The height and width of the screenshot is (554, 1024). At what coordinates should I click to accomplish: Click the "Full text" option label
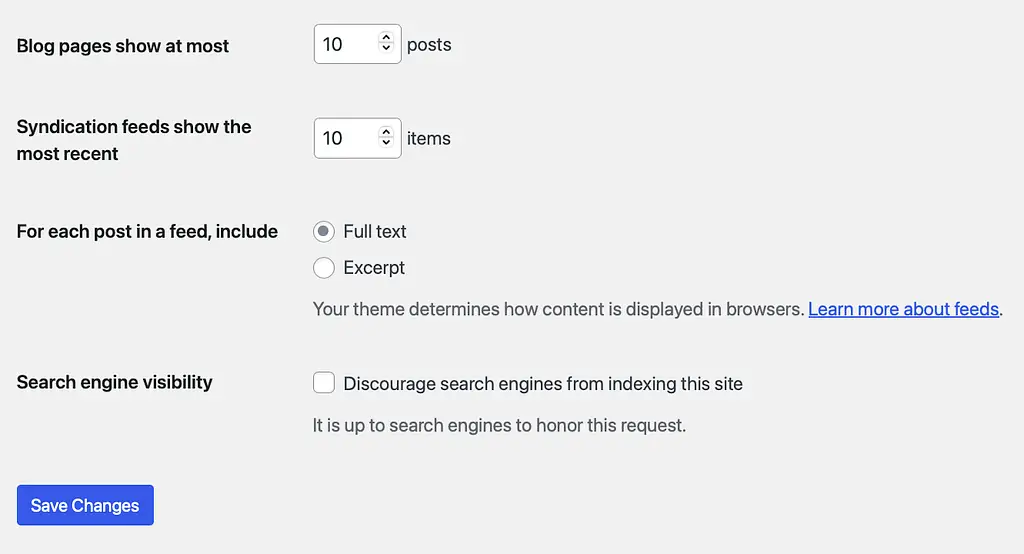point(375,232)
